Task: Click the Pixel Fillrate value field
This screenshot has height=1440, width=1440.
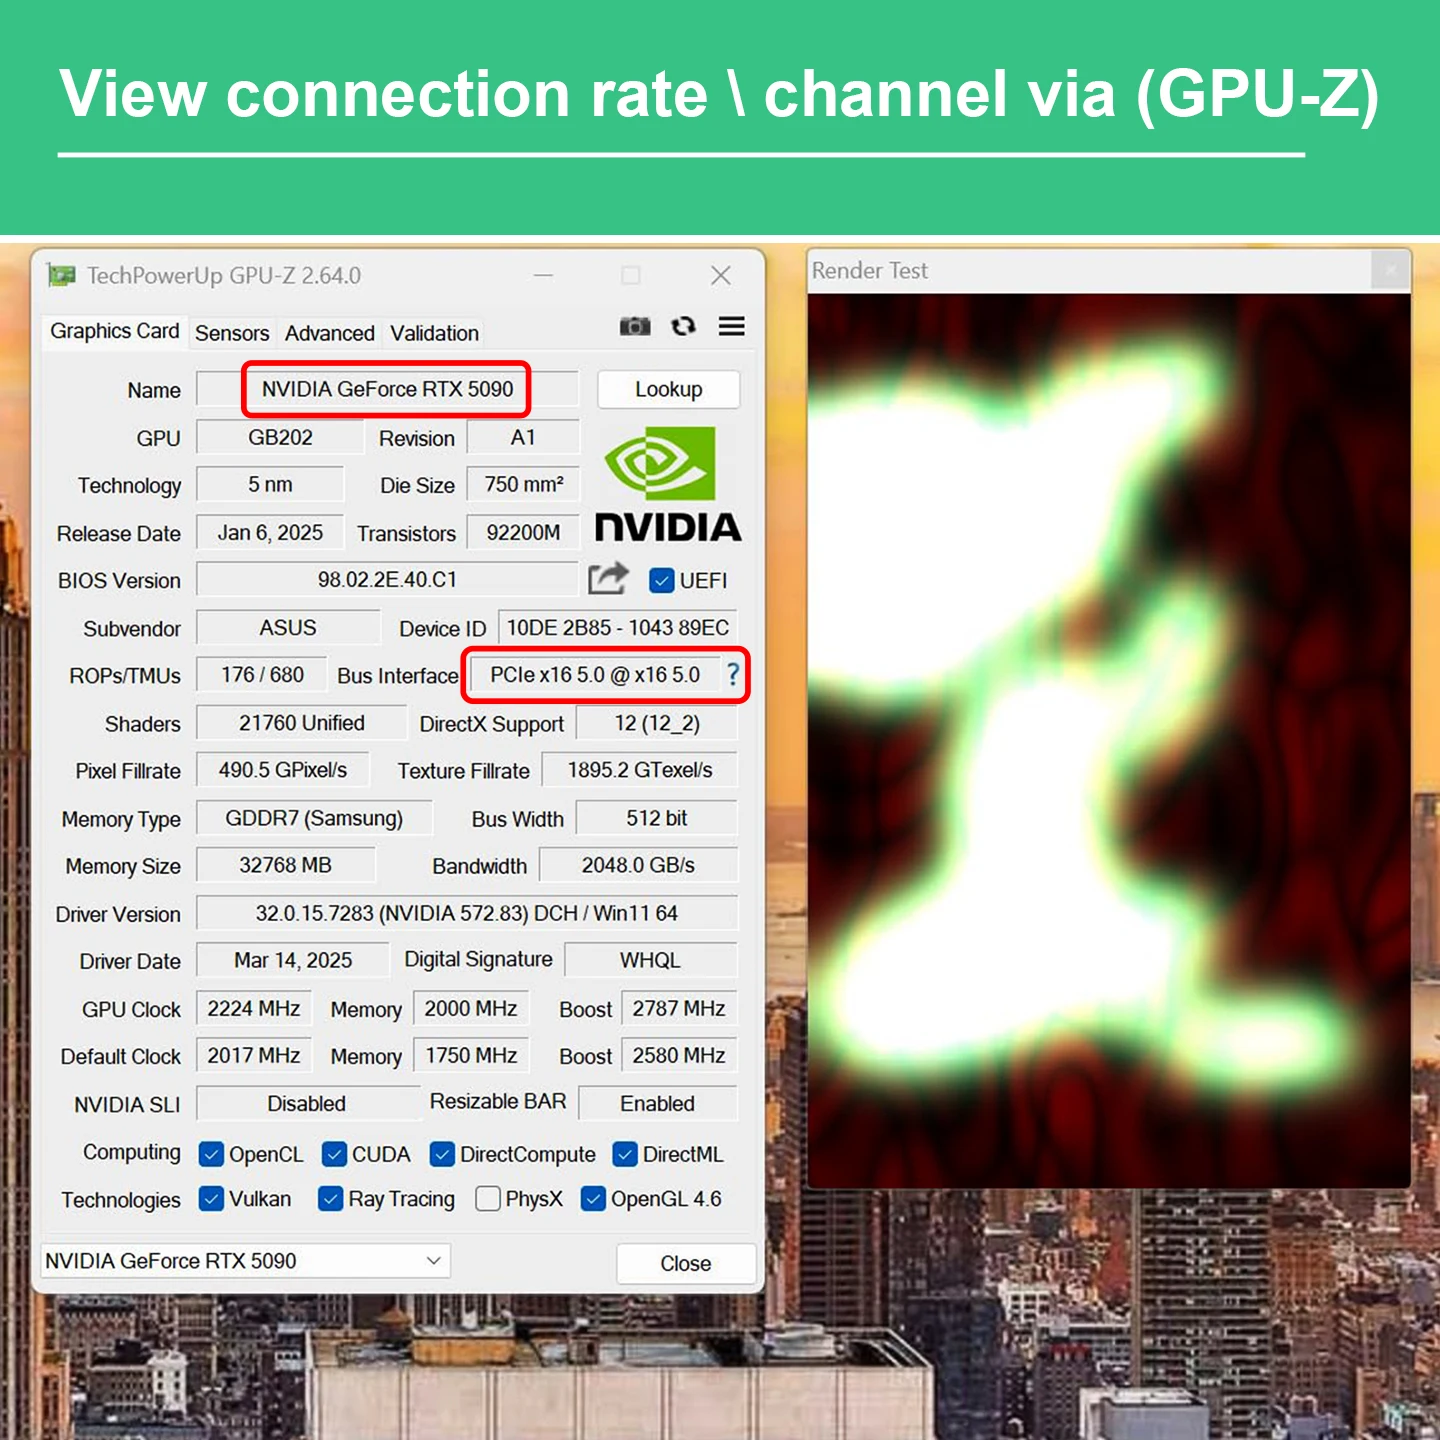Action: pos(282,769)
